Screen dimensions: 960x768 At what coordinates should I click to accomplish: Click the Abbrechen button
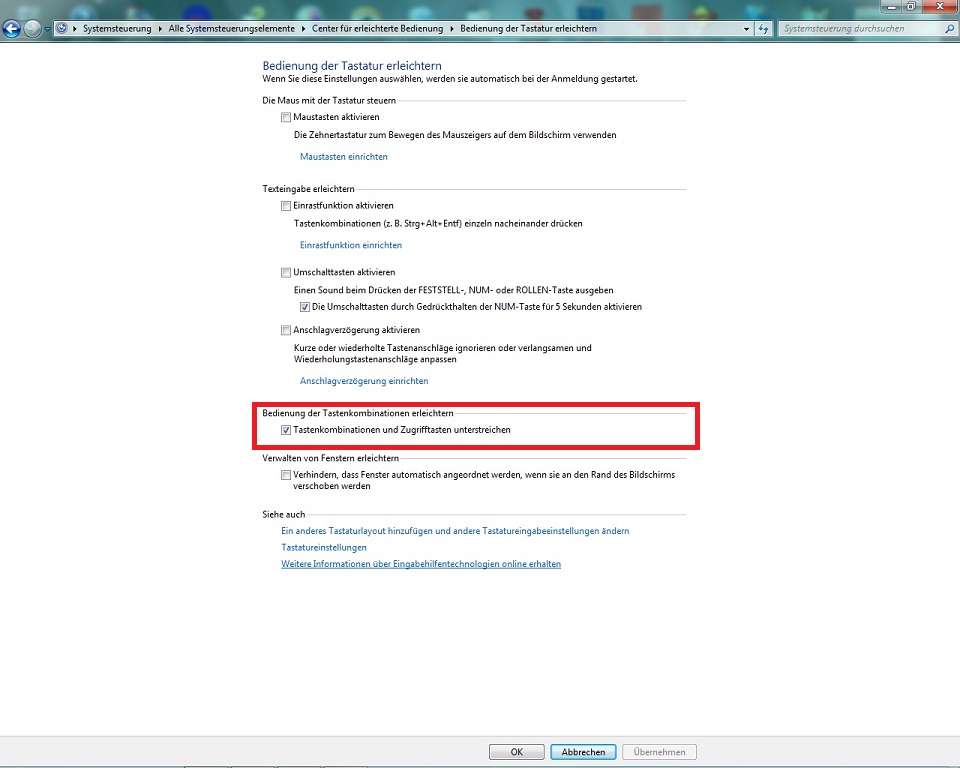(582, 752)
